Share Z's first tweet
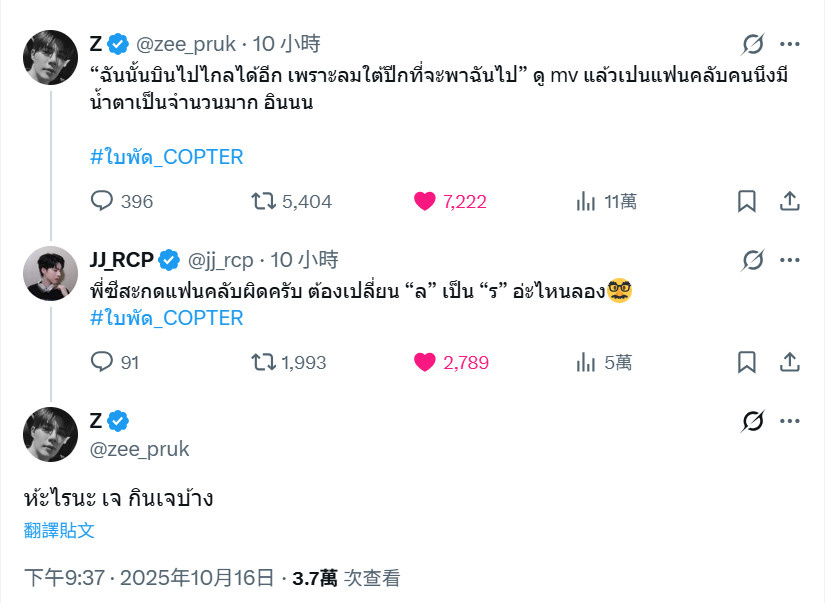825x603 pixels. [x=789, y=201]
